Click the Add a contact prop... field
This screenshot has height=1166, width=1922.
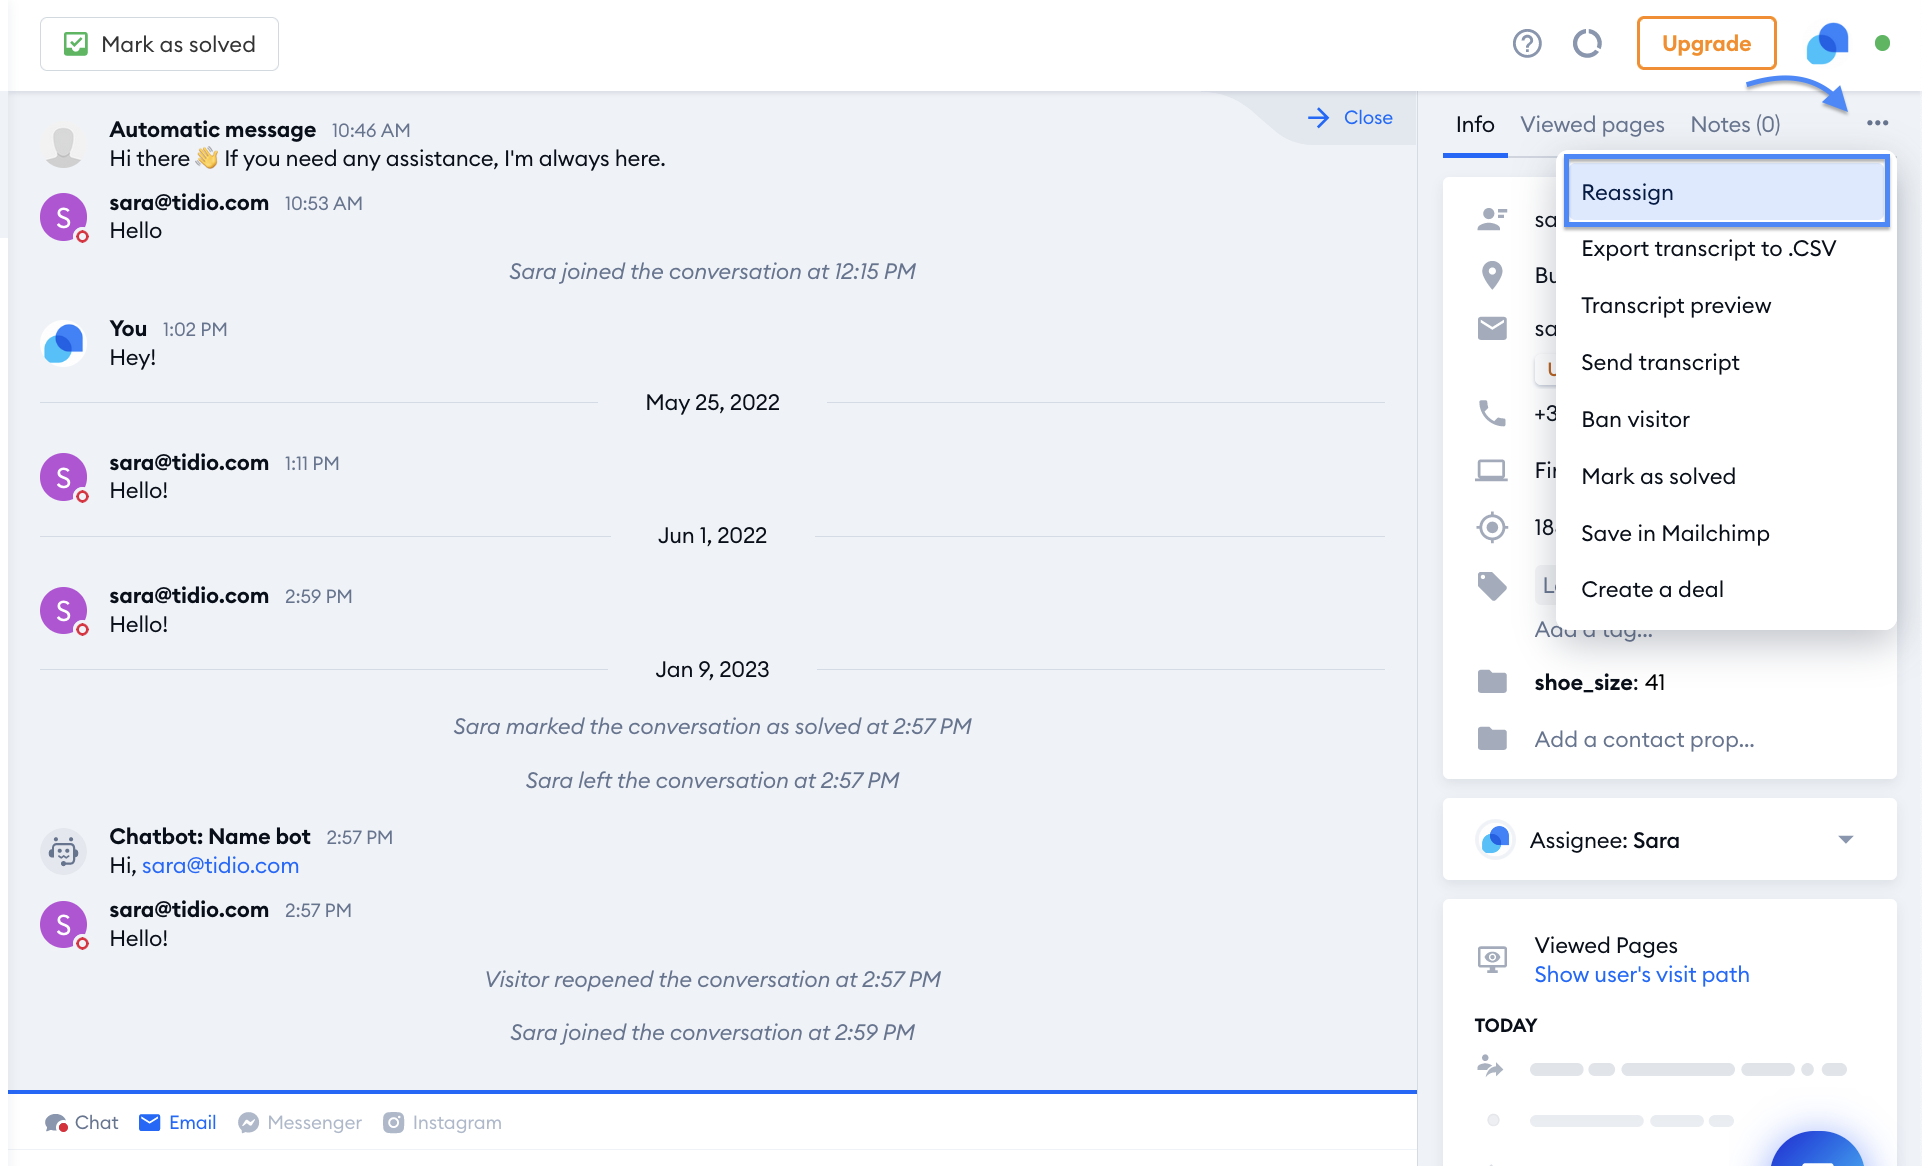[x=1644, y=739]
